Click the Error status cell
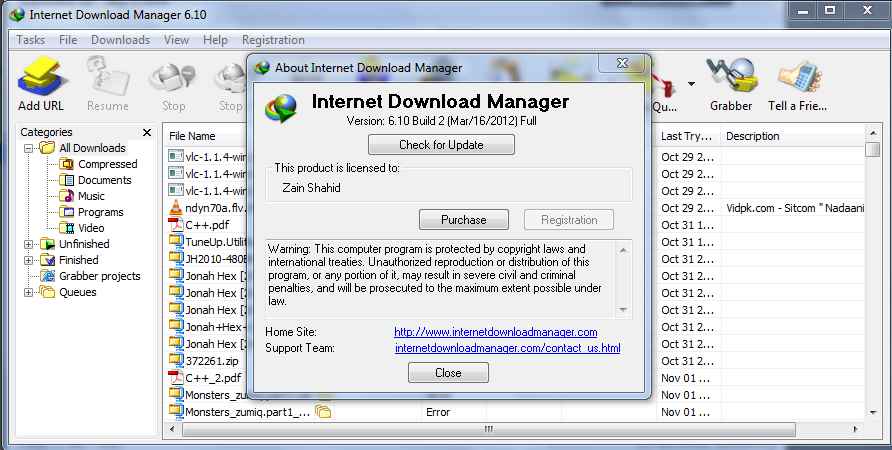Screen dimensions: 892x450 coord(438,412)
